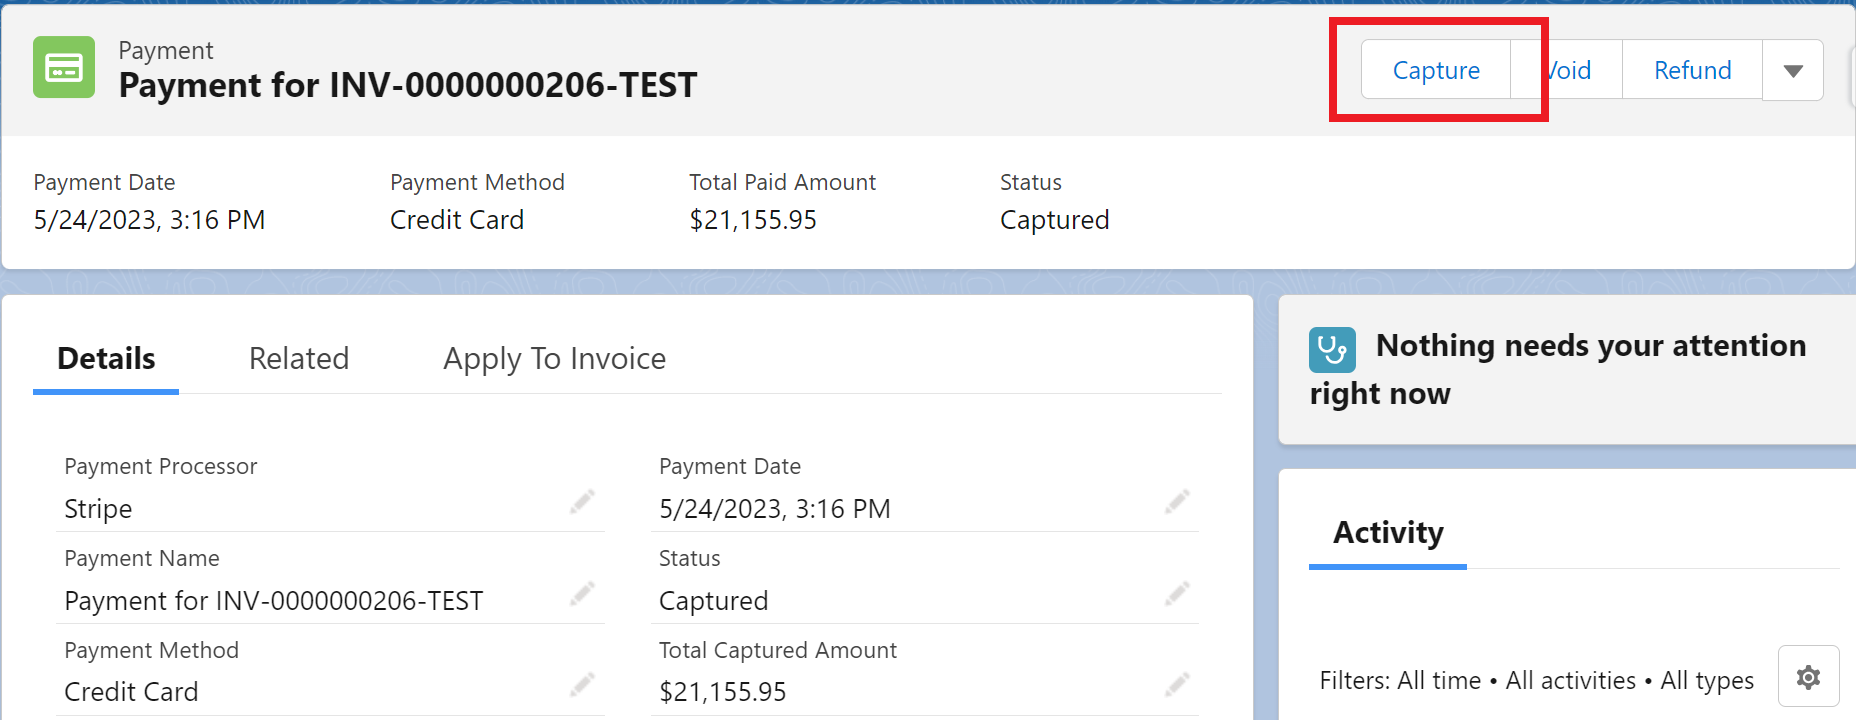Select the Details tab
Screen dimensions: 1856x720
coord(106,358)
